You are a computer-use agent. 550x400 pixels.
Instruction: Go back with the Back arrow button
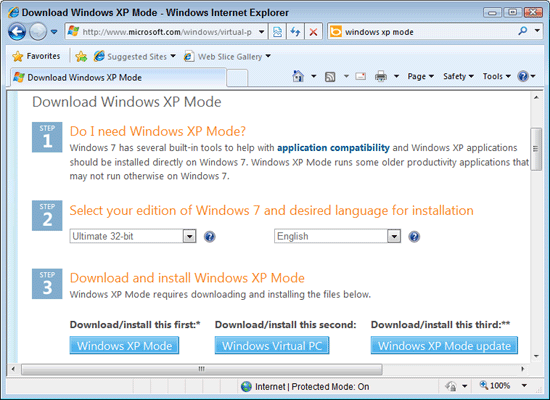click(17, 32)
